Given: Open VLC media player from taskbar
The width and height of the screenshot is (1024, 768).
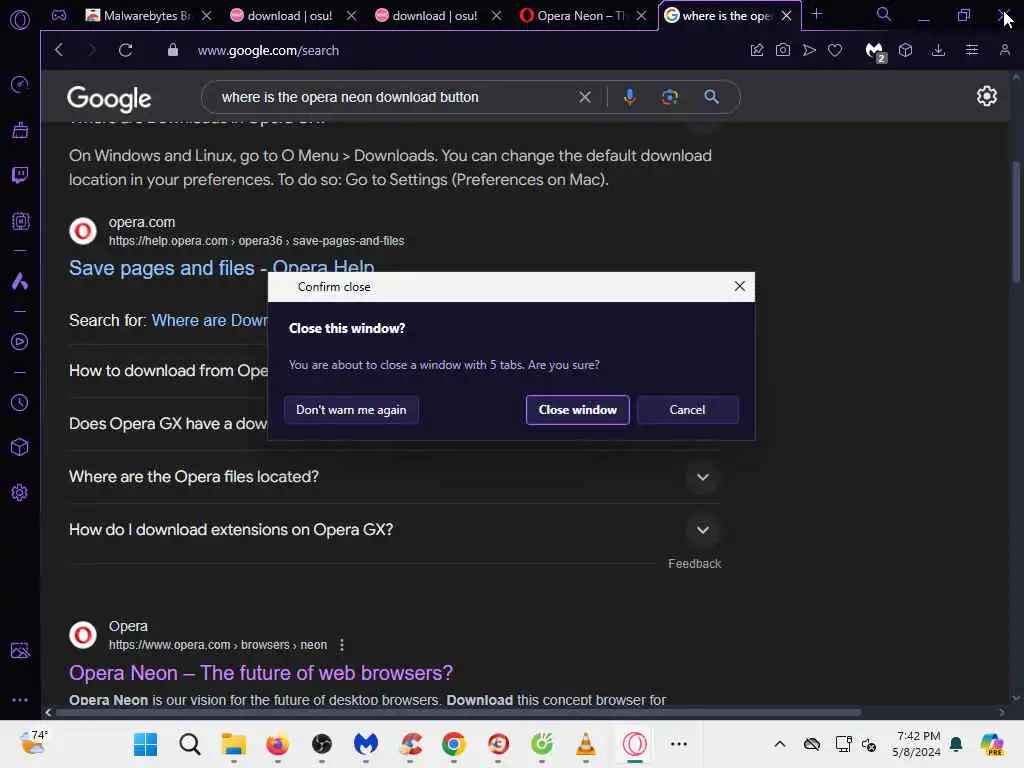Looking at the screenshot, I should pyautogui.click(x=585, y=744).
